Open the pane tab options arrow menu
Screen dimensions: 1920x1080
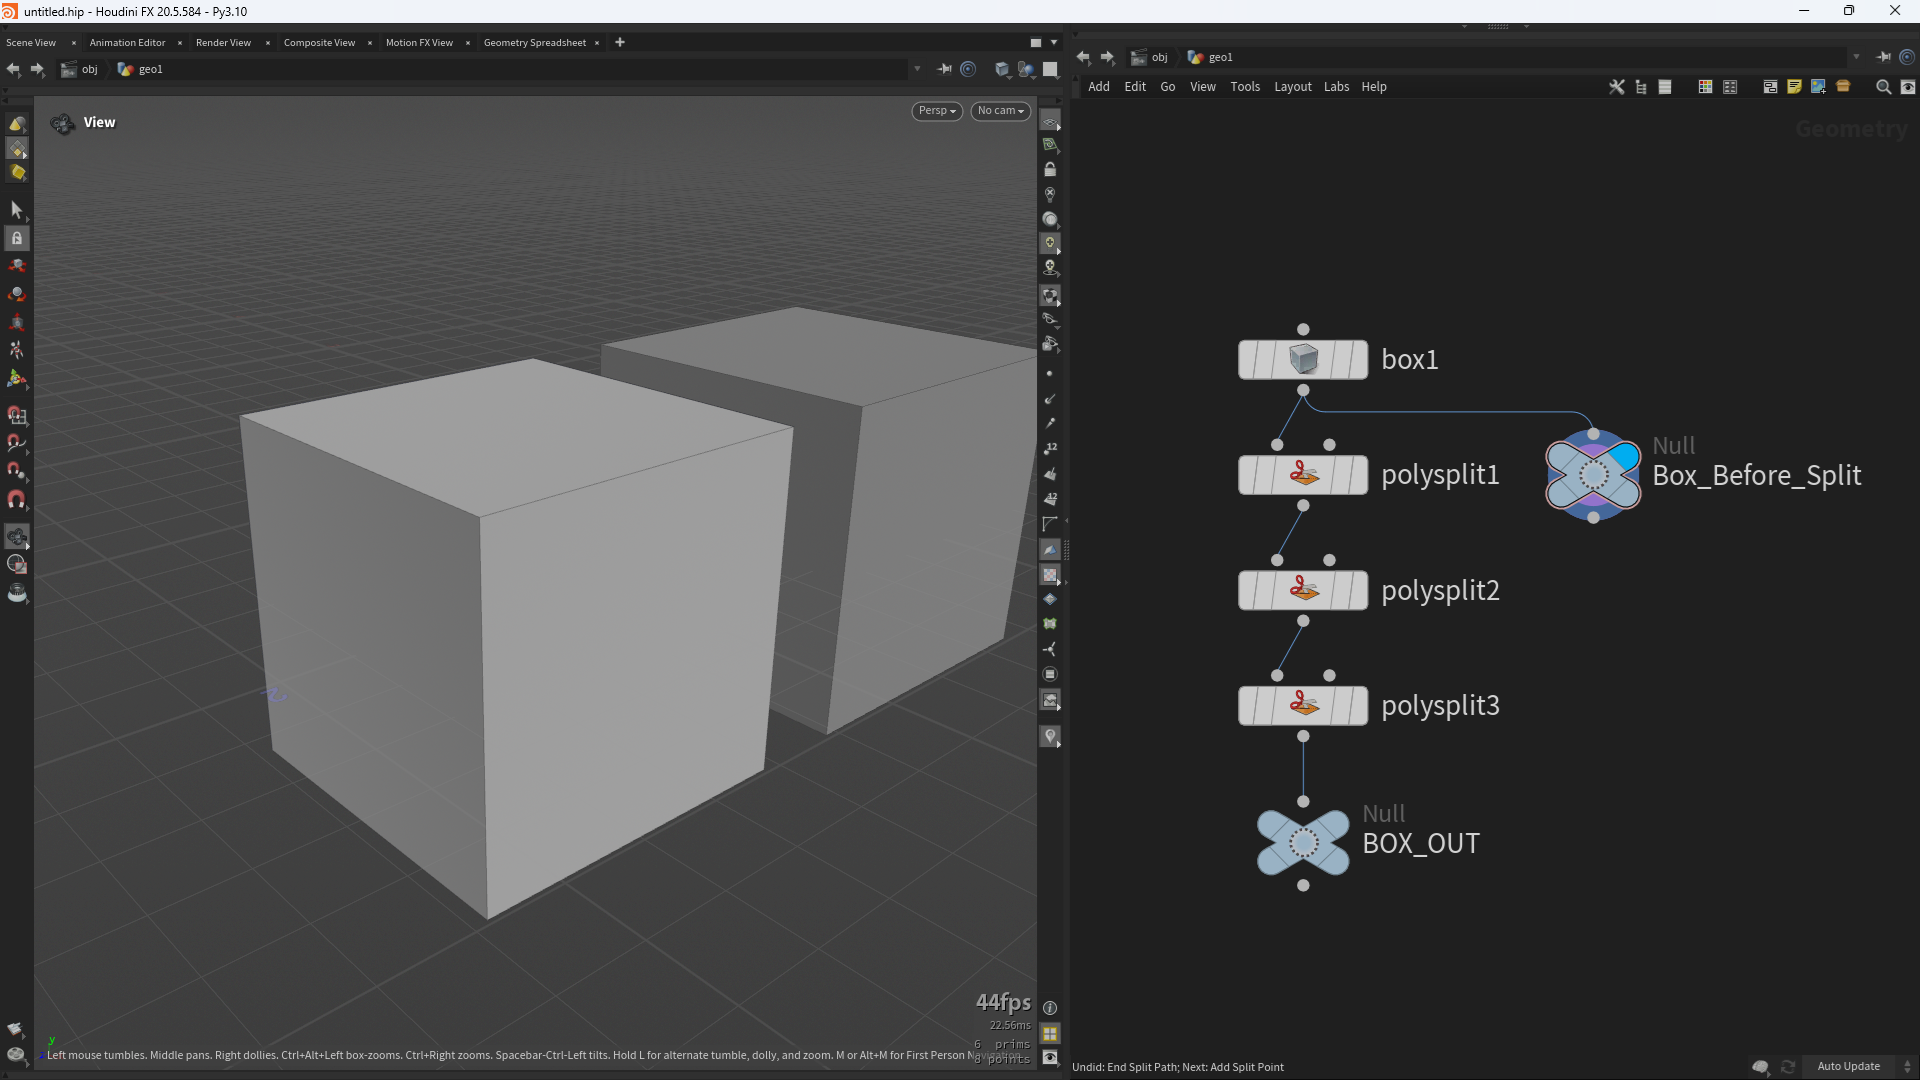[x=1054, y=42]
